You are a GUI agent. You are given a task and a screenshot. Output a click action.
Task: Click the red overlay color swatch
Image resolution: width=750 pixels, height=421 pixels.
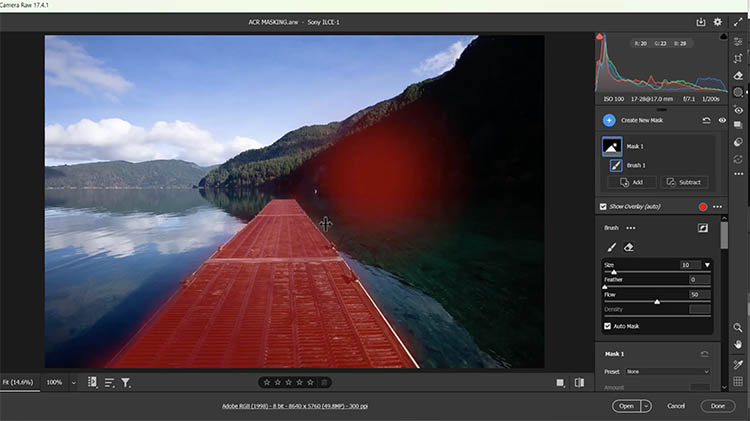point(703,207)
